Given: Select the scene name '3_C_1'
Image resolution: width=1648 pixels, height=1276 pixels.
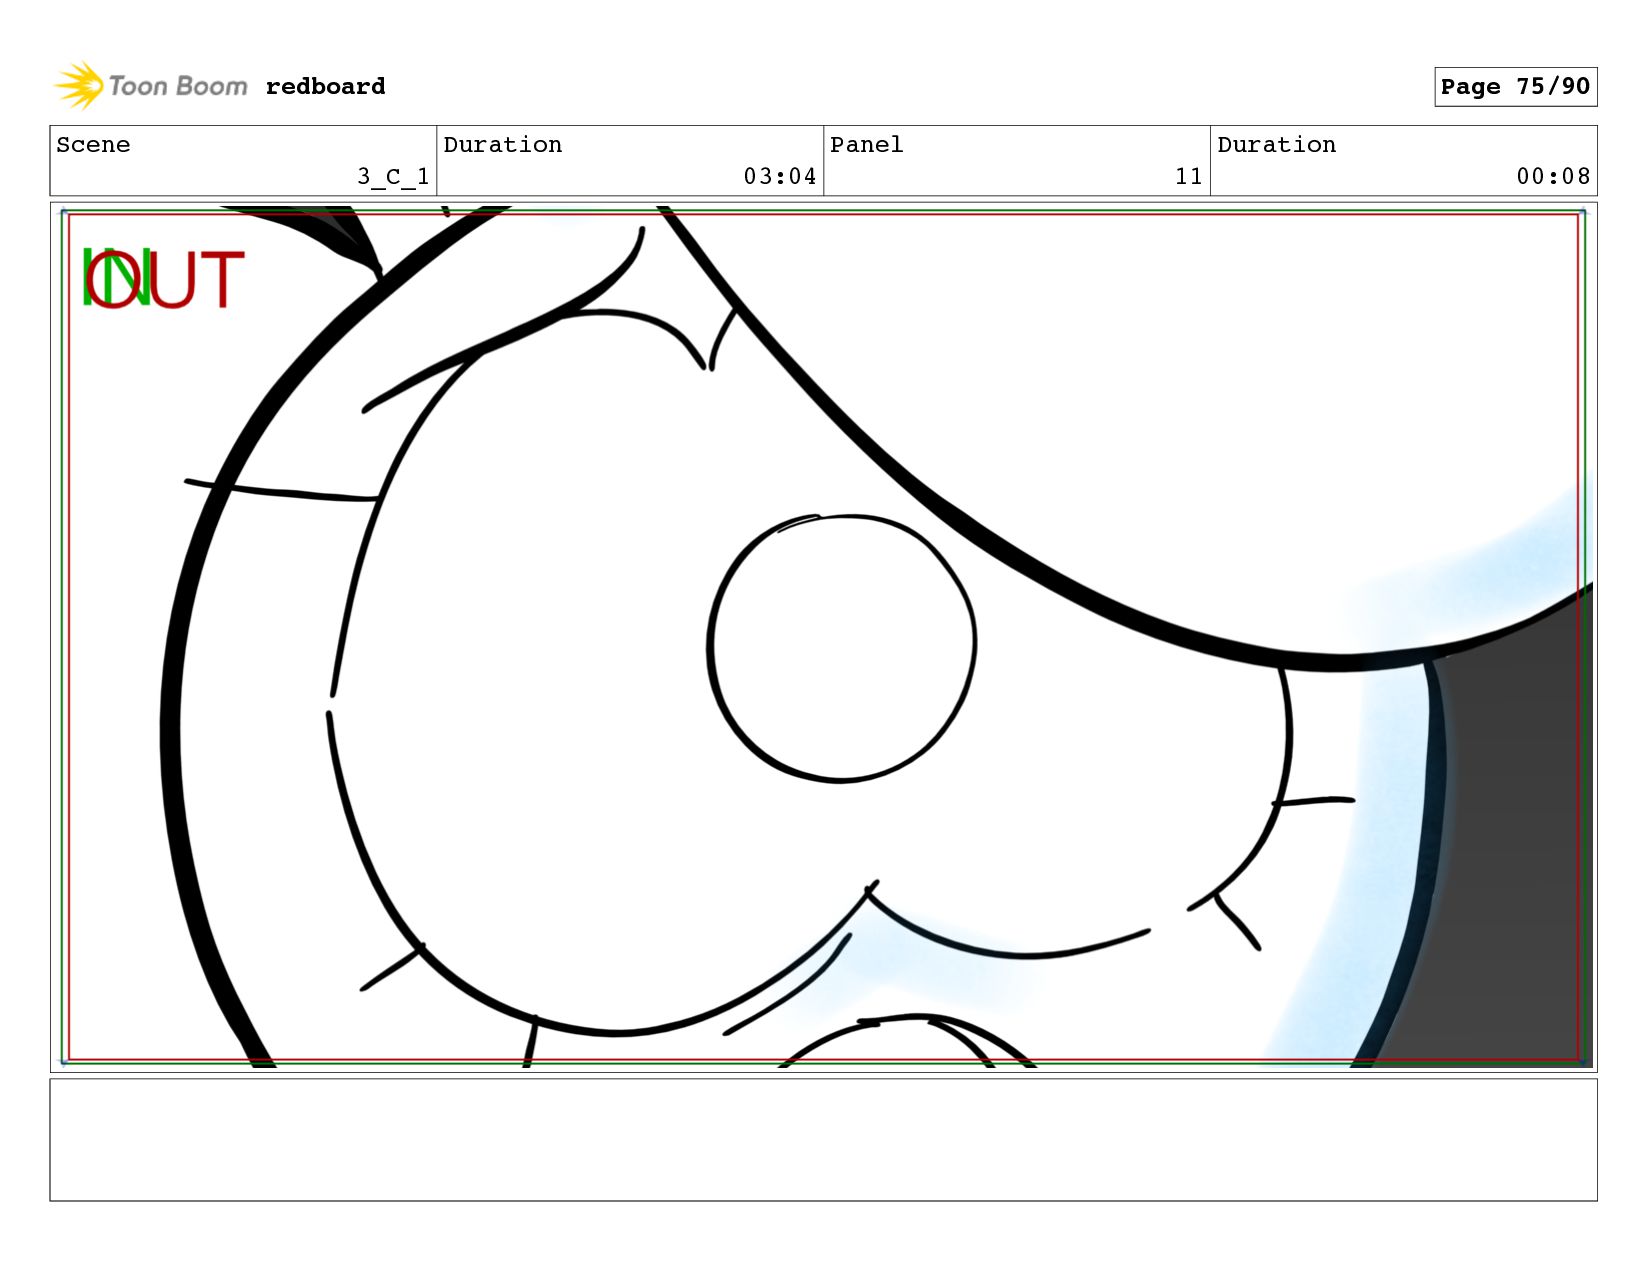Looking at the screenshot, I should pos(393,177).
